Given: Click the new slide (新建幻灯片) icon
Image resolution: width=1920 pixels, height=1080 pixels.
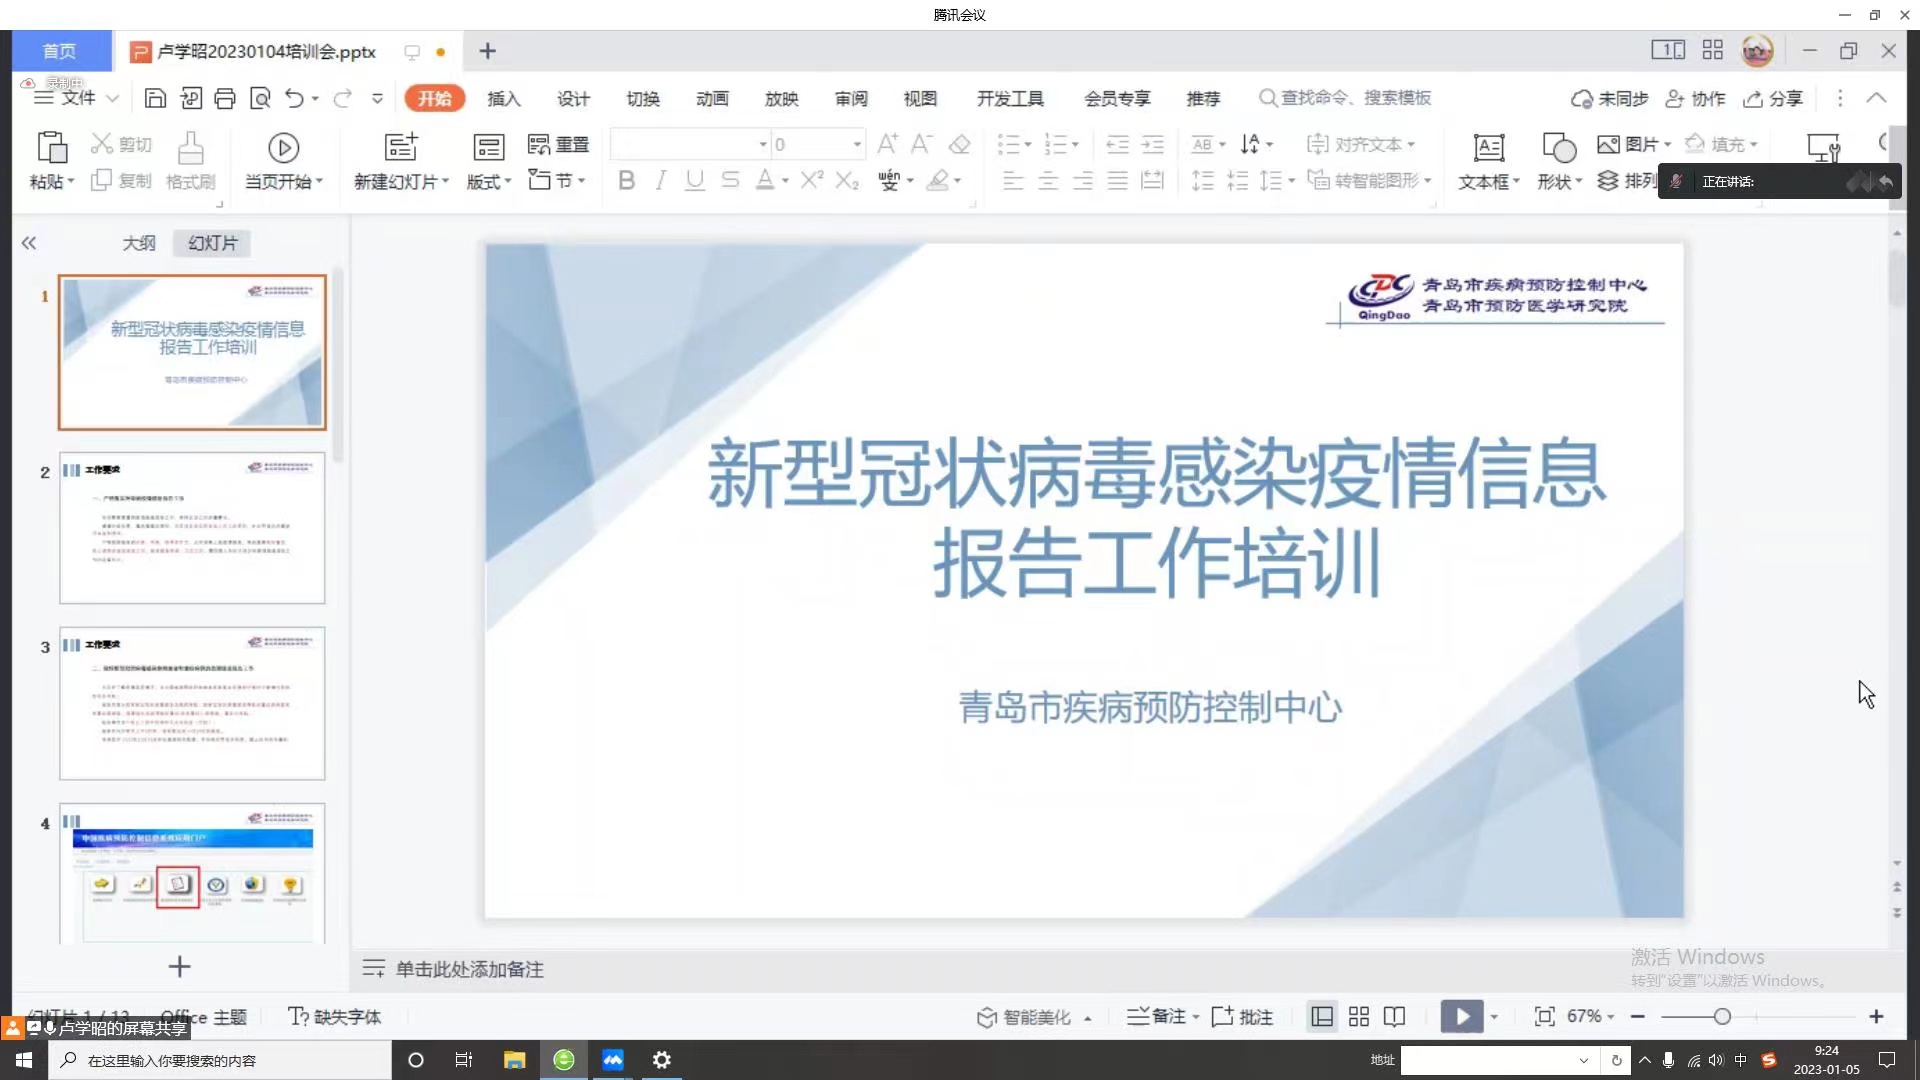Looking at the screenshot, I should pyautogui.click(x=401, y=148).
